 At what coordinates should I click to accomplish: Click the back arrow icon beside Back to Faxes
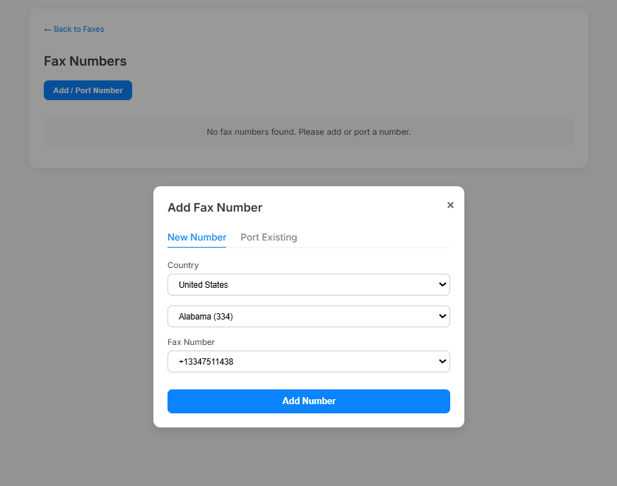point(47,30)
